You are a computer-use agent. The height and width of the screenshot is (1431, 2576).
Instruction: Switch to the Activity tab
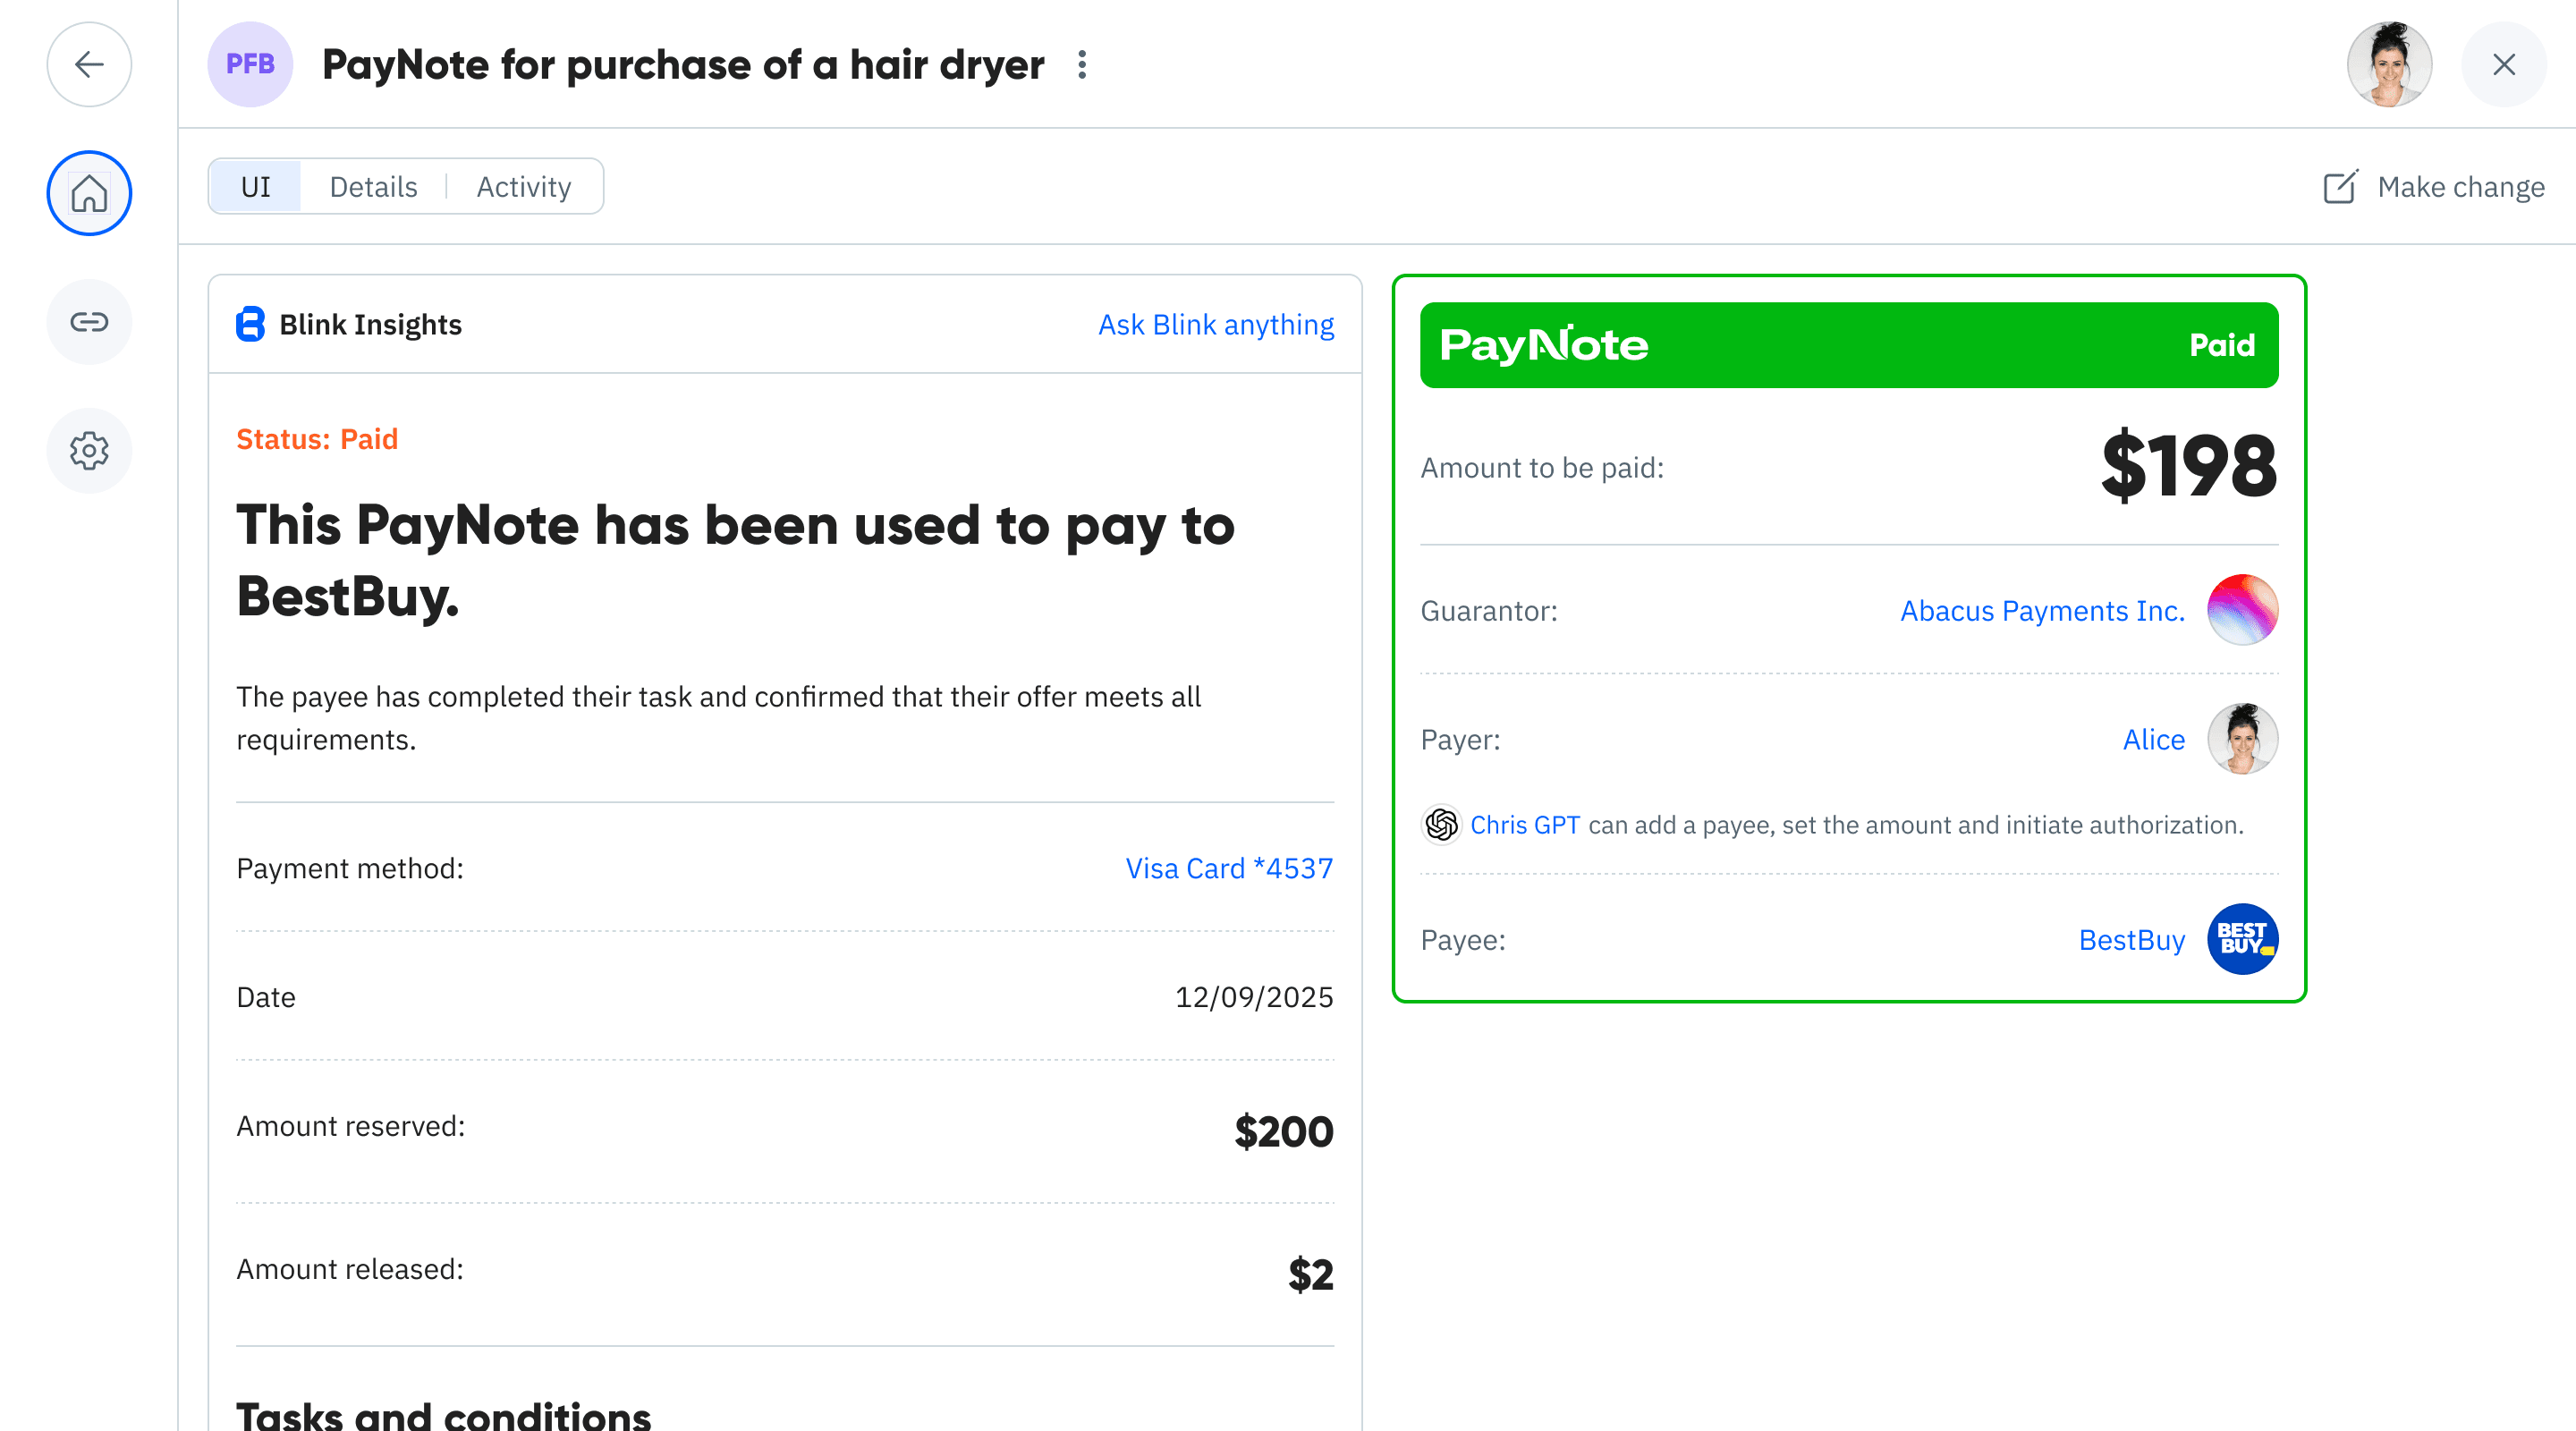coord(524,186)
